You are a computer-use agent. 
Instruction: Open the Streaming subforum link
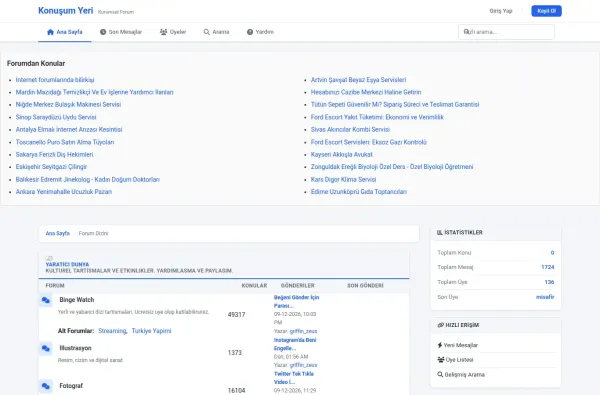(112, 331)
